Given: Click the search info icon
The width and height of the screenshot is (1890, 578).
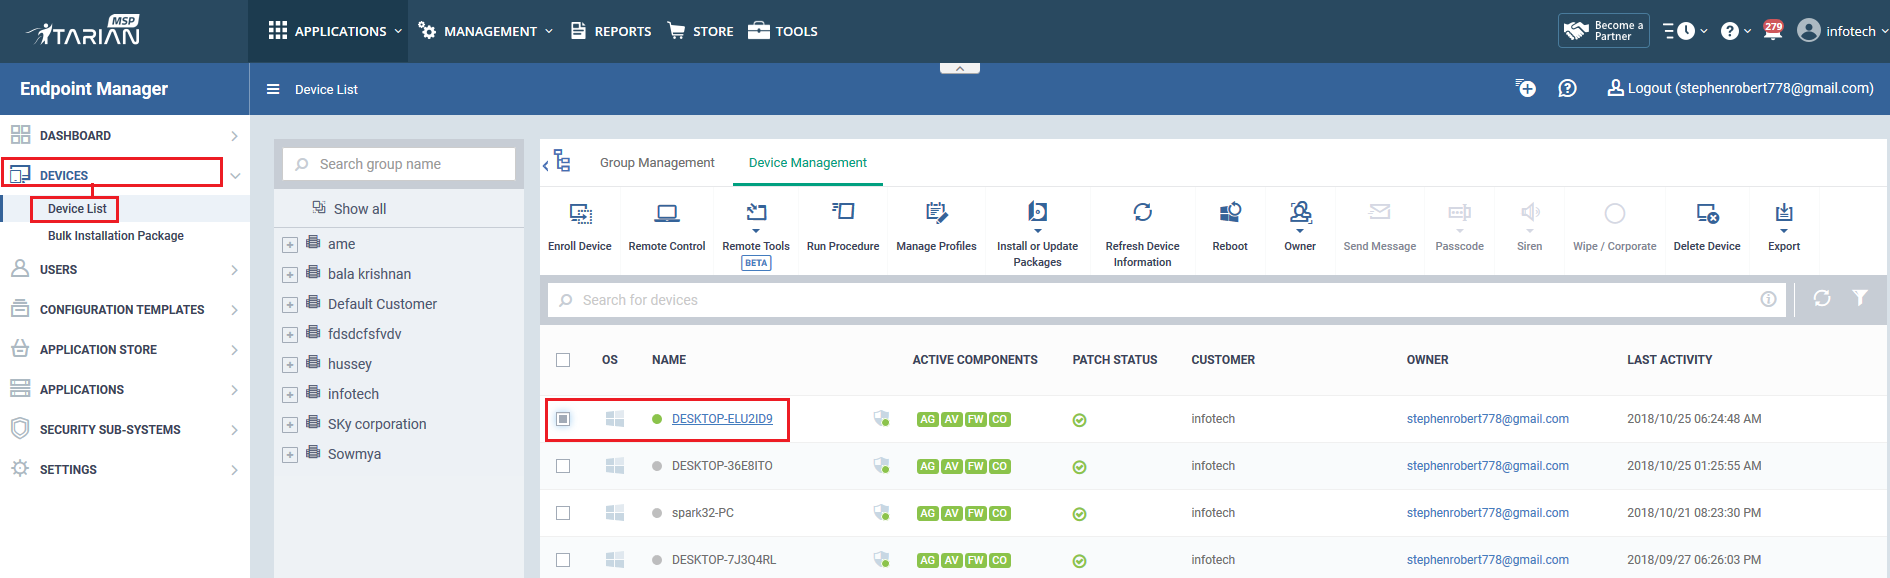Looking at the screenshot, I should pyautogui.click(x=1768, y=299).
